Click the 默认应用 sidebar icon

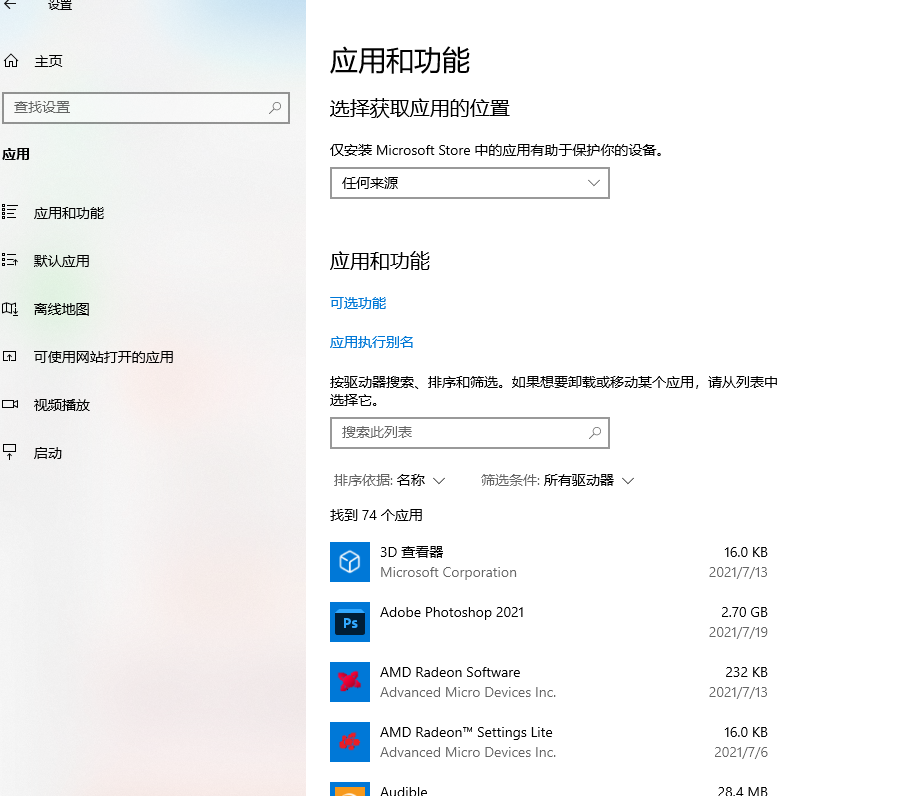click(10, 260)
